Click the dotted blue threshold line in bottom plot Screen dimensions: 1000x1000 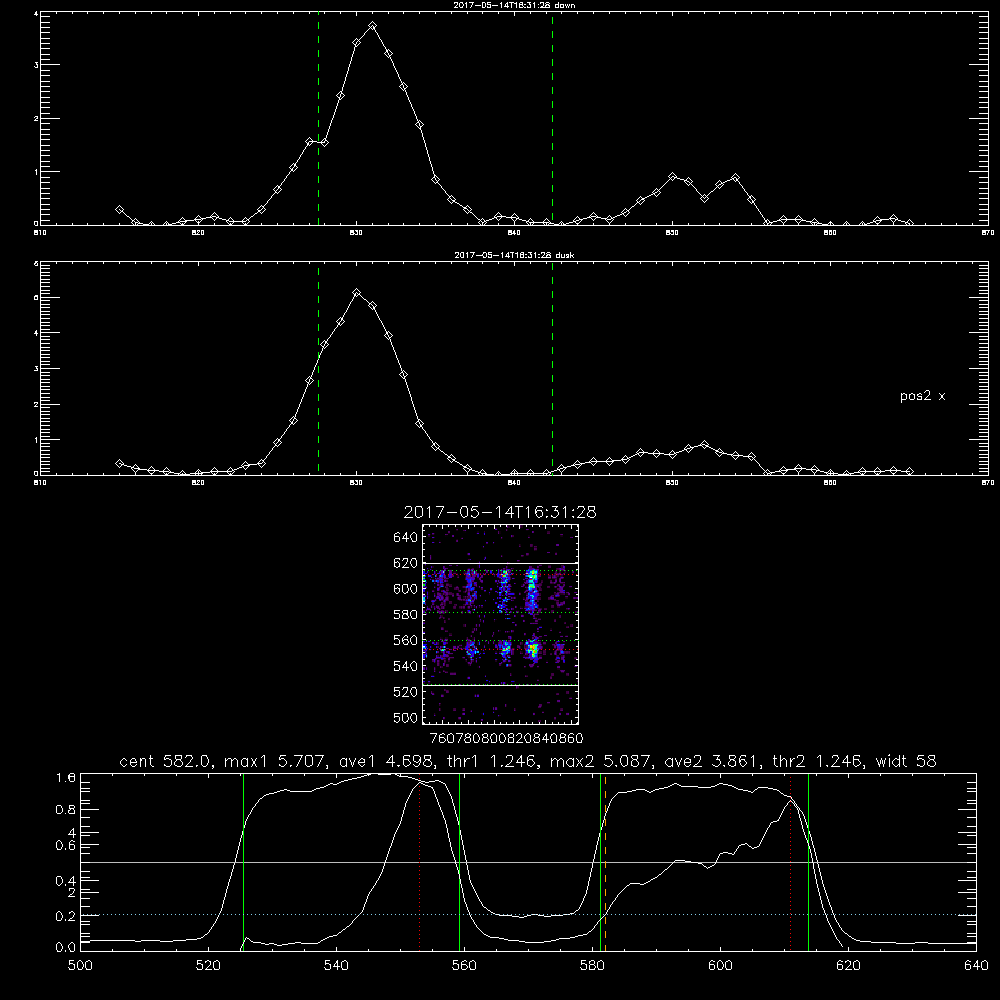pyautogui.click(x=528, y=915)
